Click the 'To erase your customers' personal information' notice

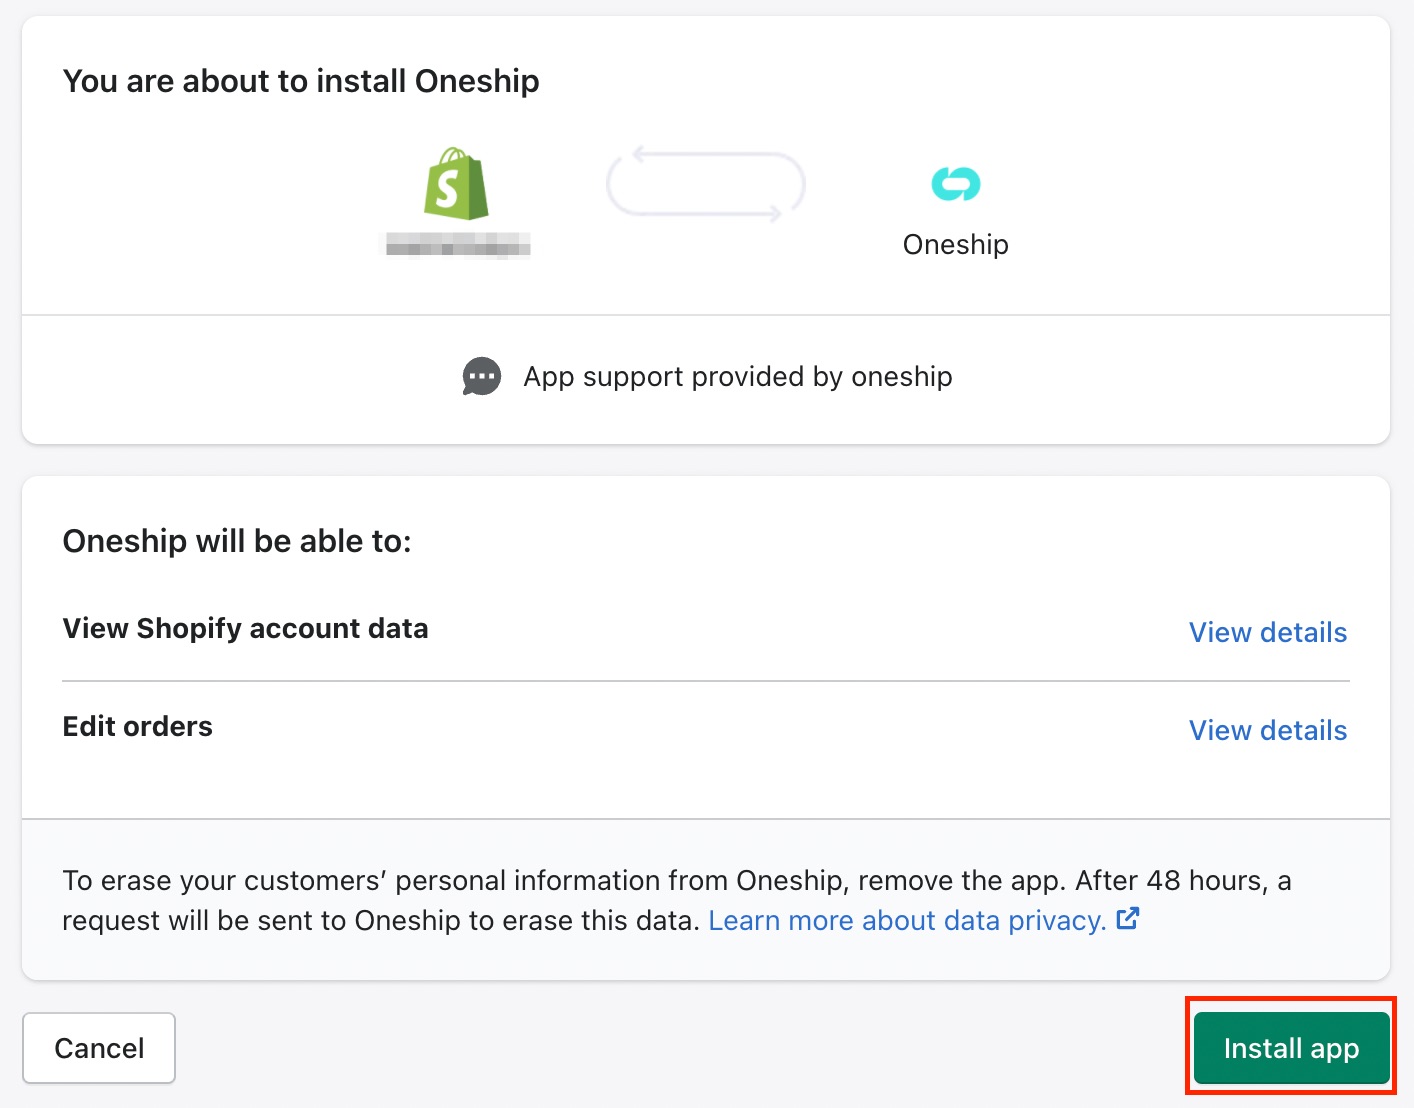coord(677,900)
